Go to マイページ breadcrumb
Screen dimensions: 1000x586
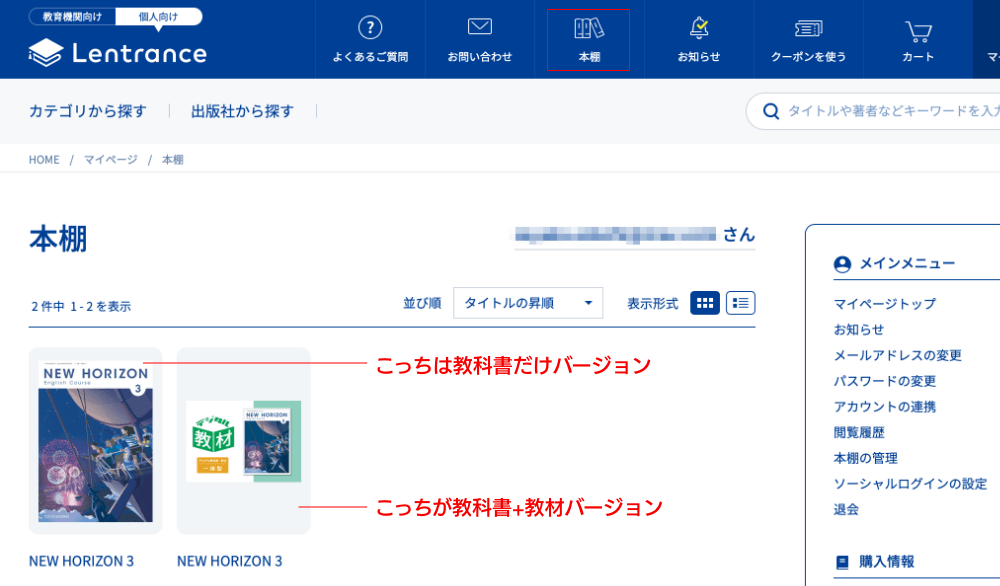tap(111, 159)
